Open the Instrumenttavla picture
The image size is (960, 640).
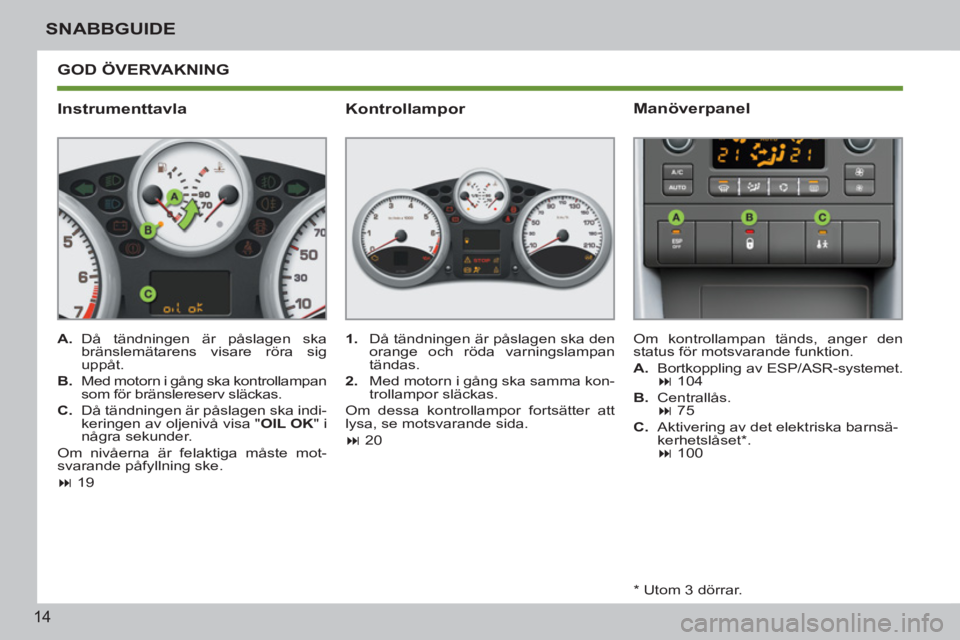[x=192, y=228]
